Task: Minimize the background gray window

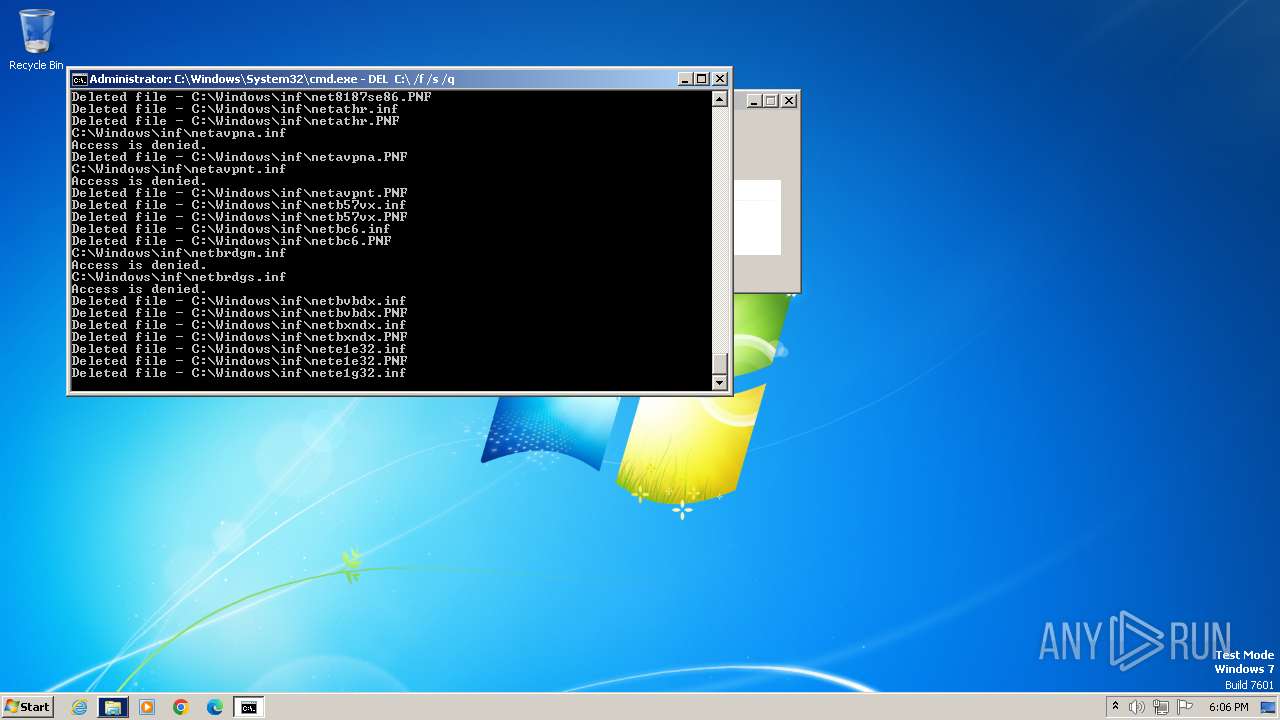Action: [x=754, y=100]
